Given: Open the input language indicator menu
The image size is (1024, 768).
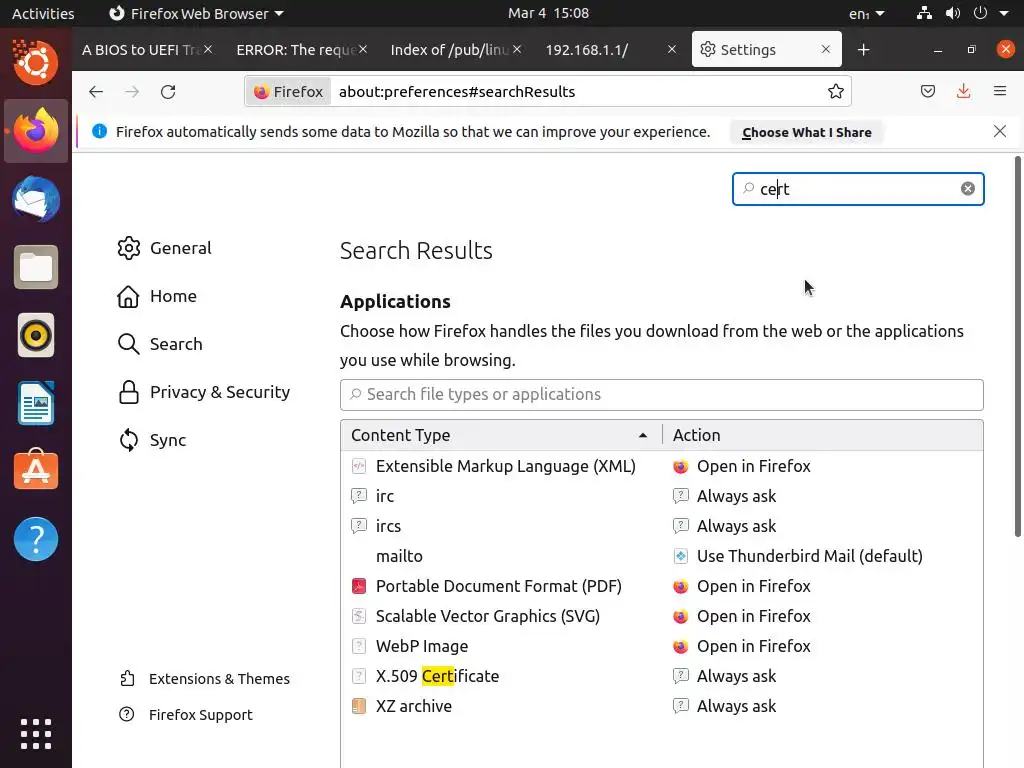Looking at the screenshot, I should tap(866, 14).
